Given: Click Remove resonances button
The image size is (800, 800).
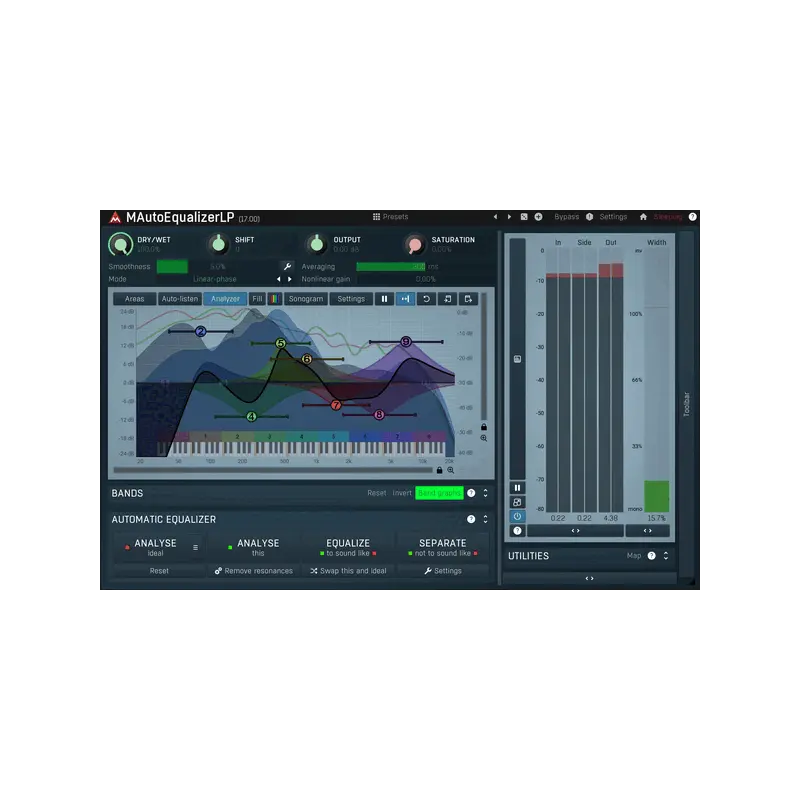Looking at the screenshot, I should pyautogui.click(x=254, y=571).
